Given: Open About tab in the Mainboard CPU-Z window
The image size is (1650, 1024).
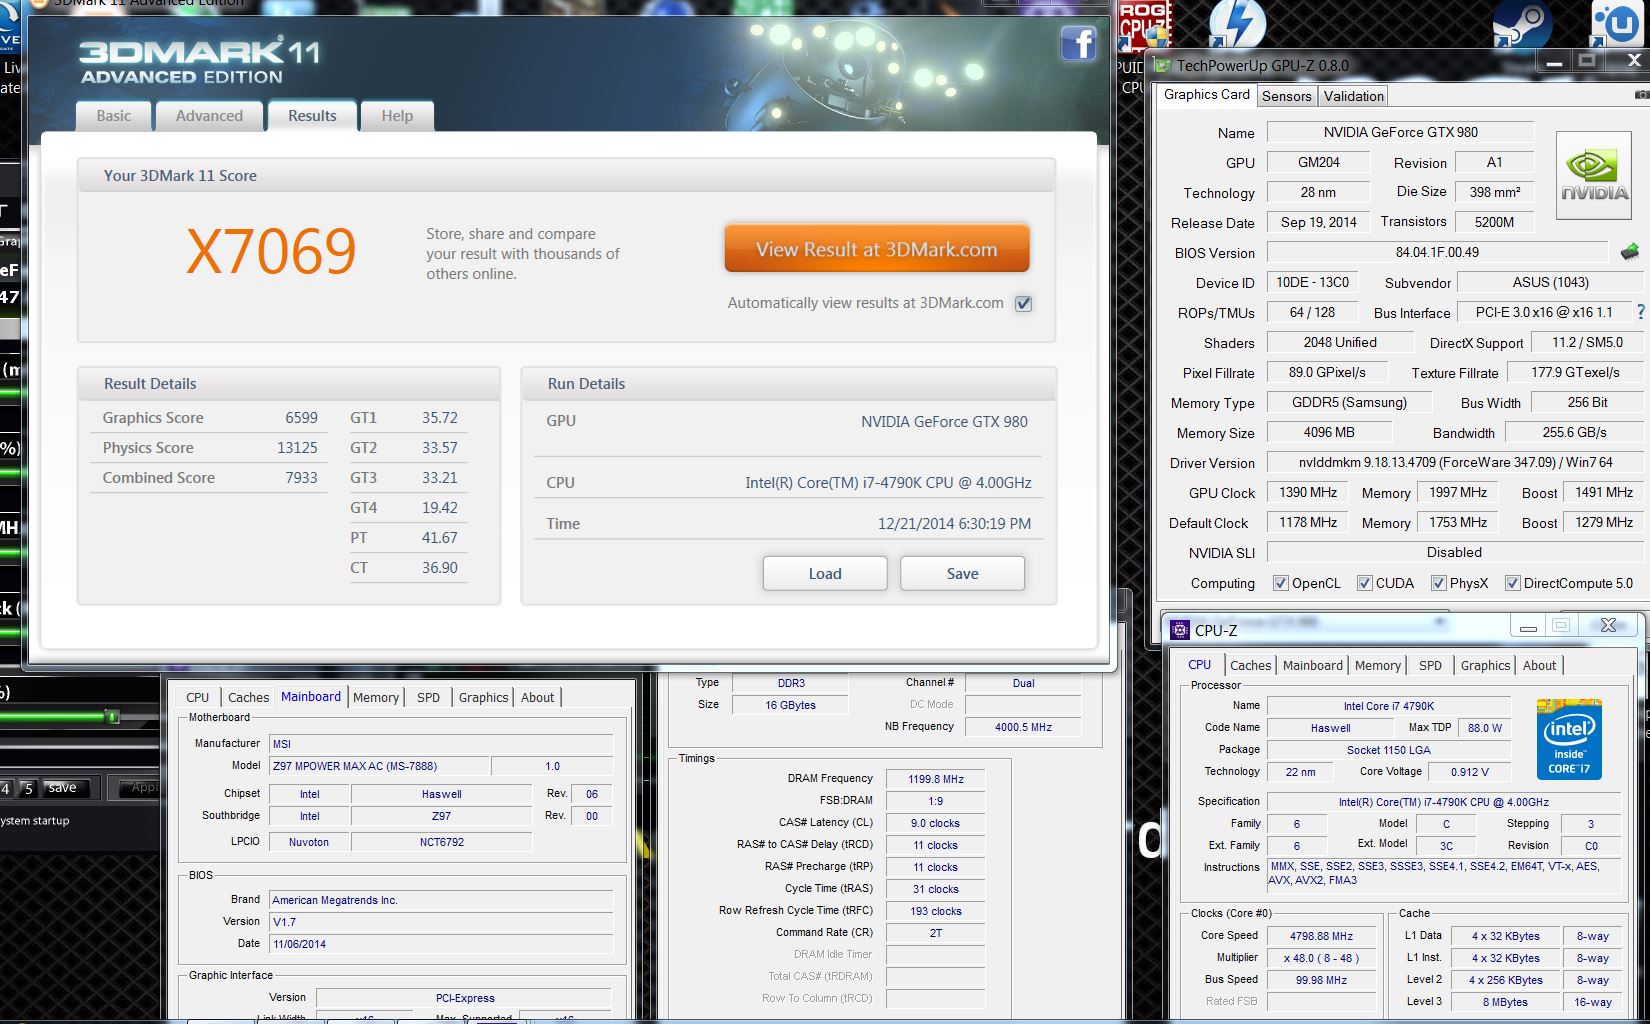Looking at the screenshot, I should point(537,697).
